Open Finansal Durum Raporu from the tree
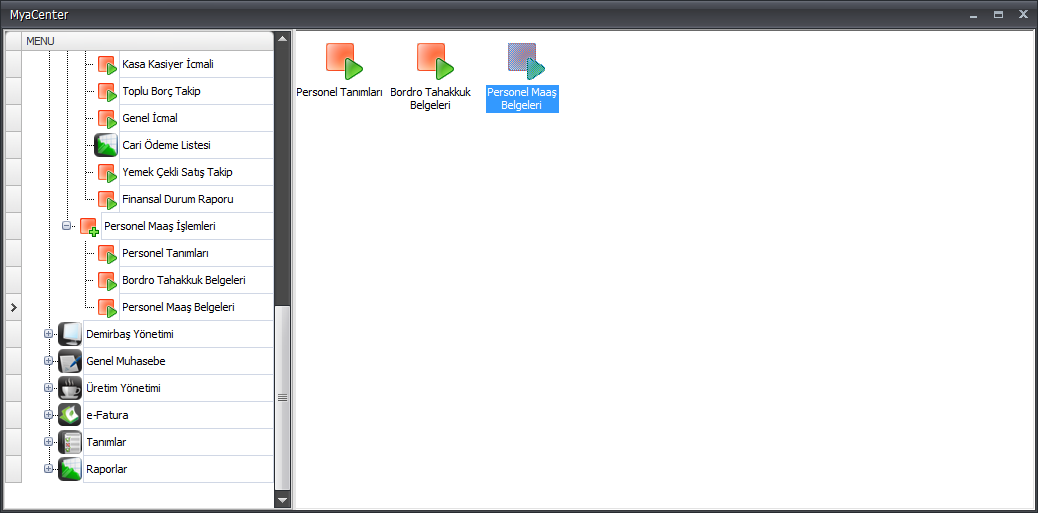 pyautogui.click(x=177, y=199)
